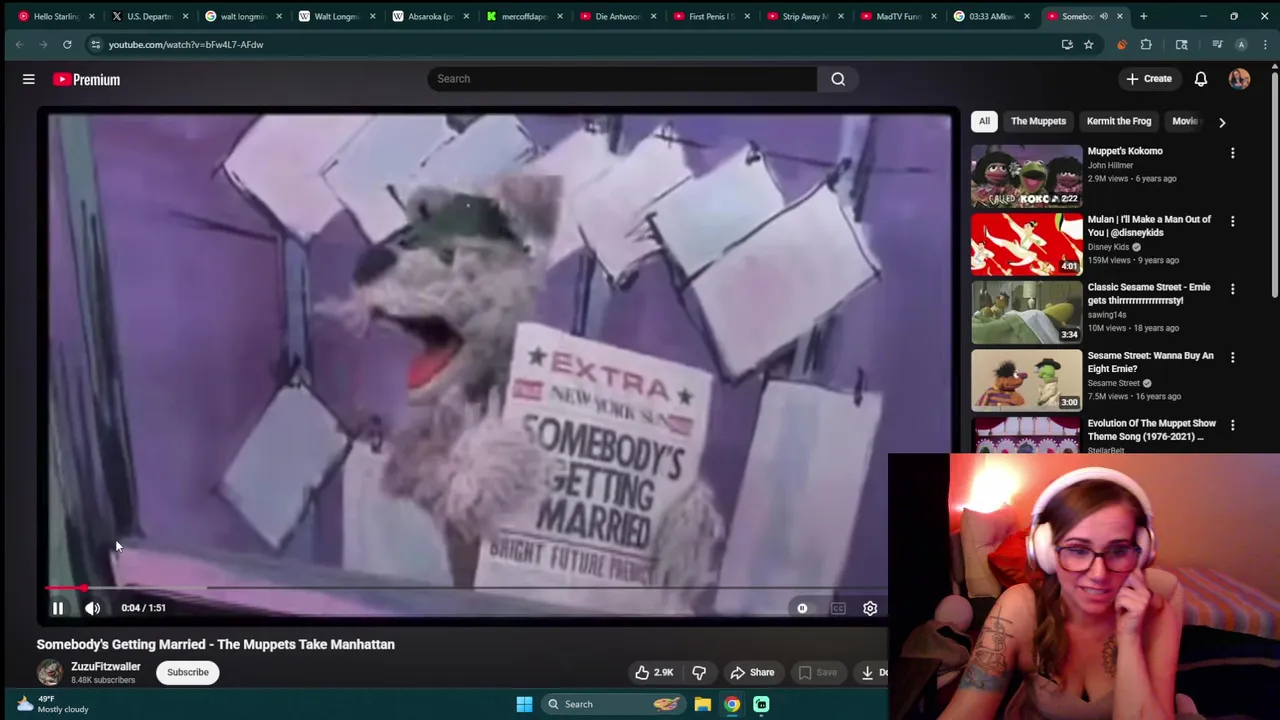Image resolution: width=1280 pixels, height=720 pixels.
Task: Open the ZuzuFitzwaller channel avatar
Action: [x=50, y=672]
